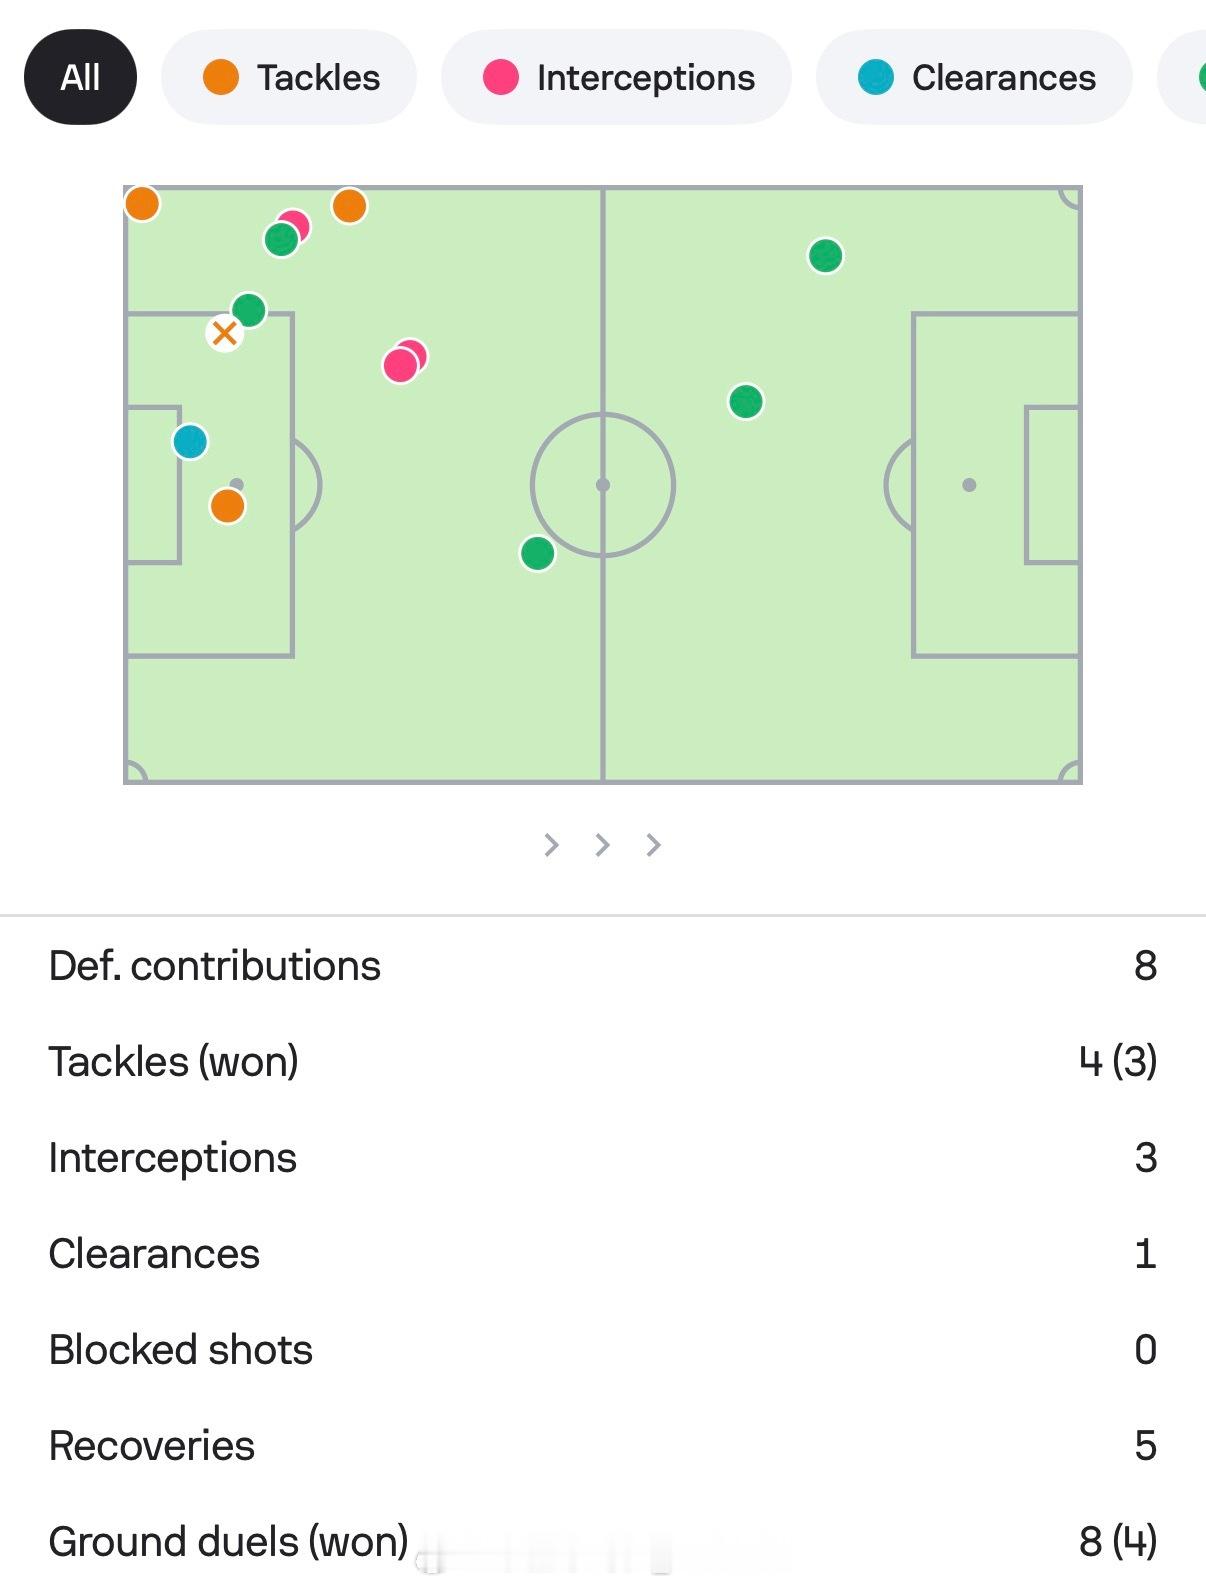
Task: Click the overlapping pink interception dots in midfield
Action: point(403,362)
